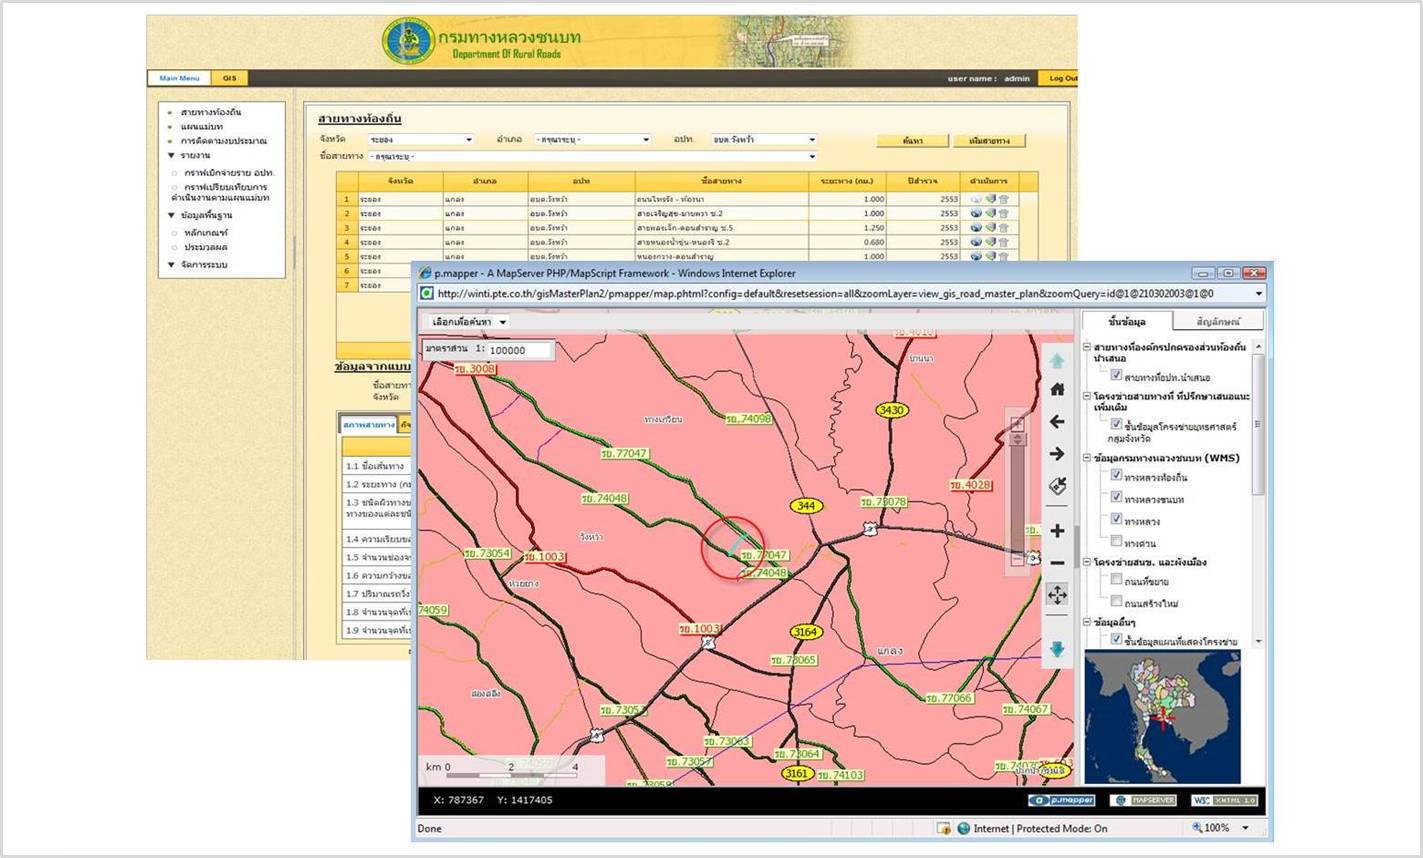Click the trash icon on the first road row
The height and width of the screenshot is (858, 1423).
coord(1003,199)
